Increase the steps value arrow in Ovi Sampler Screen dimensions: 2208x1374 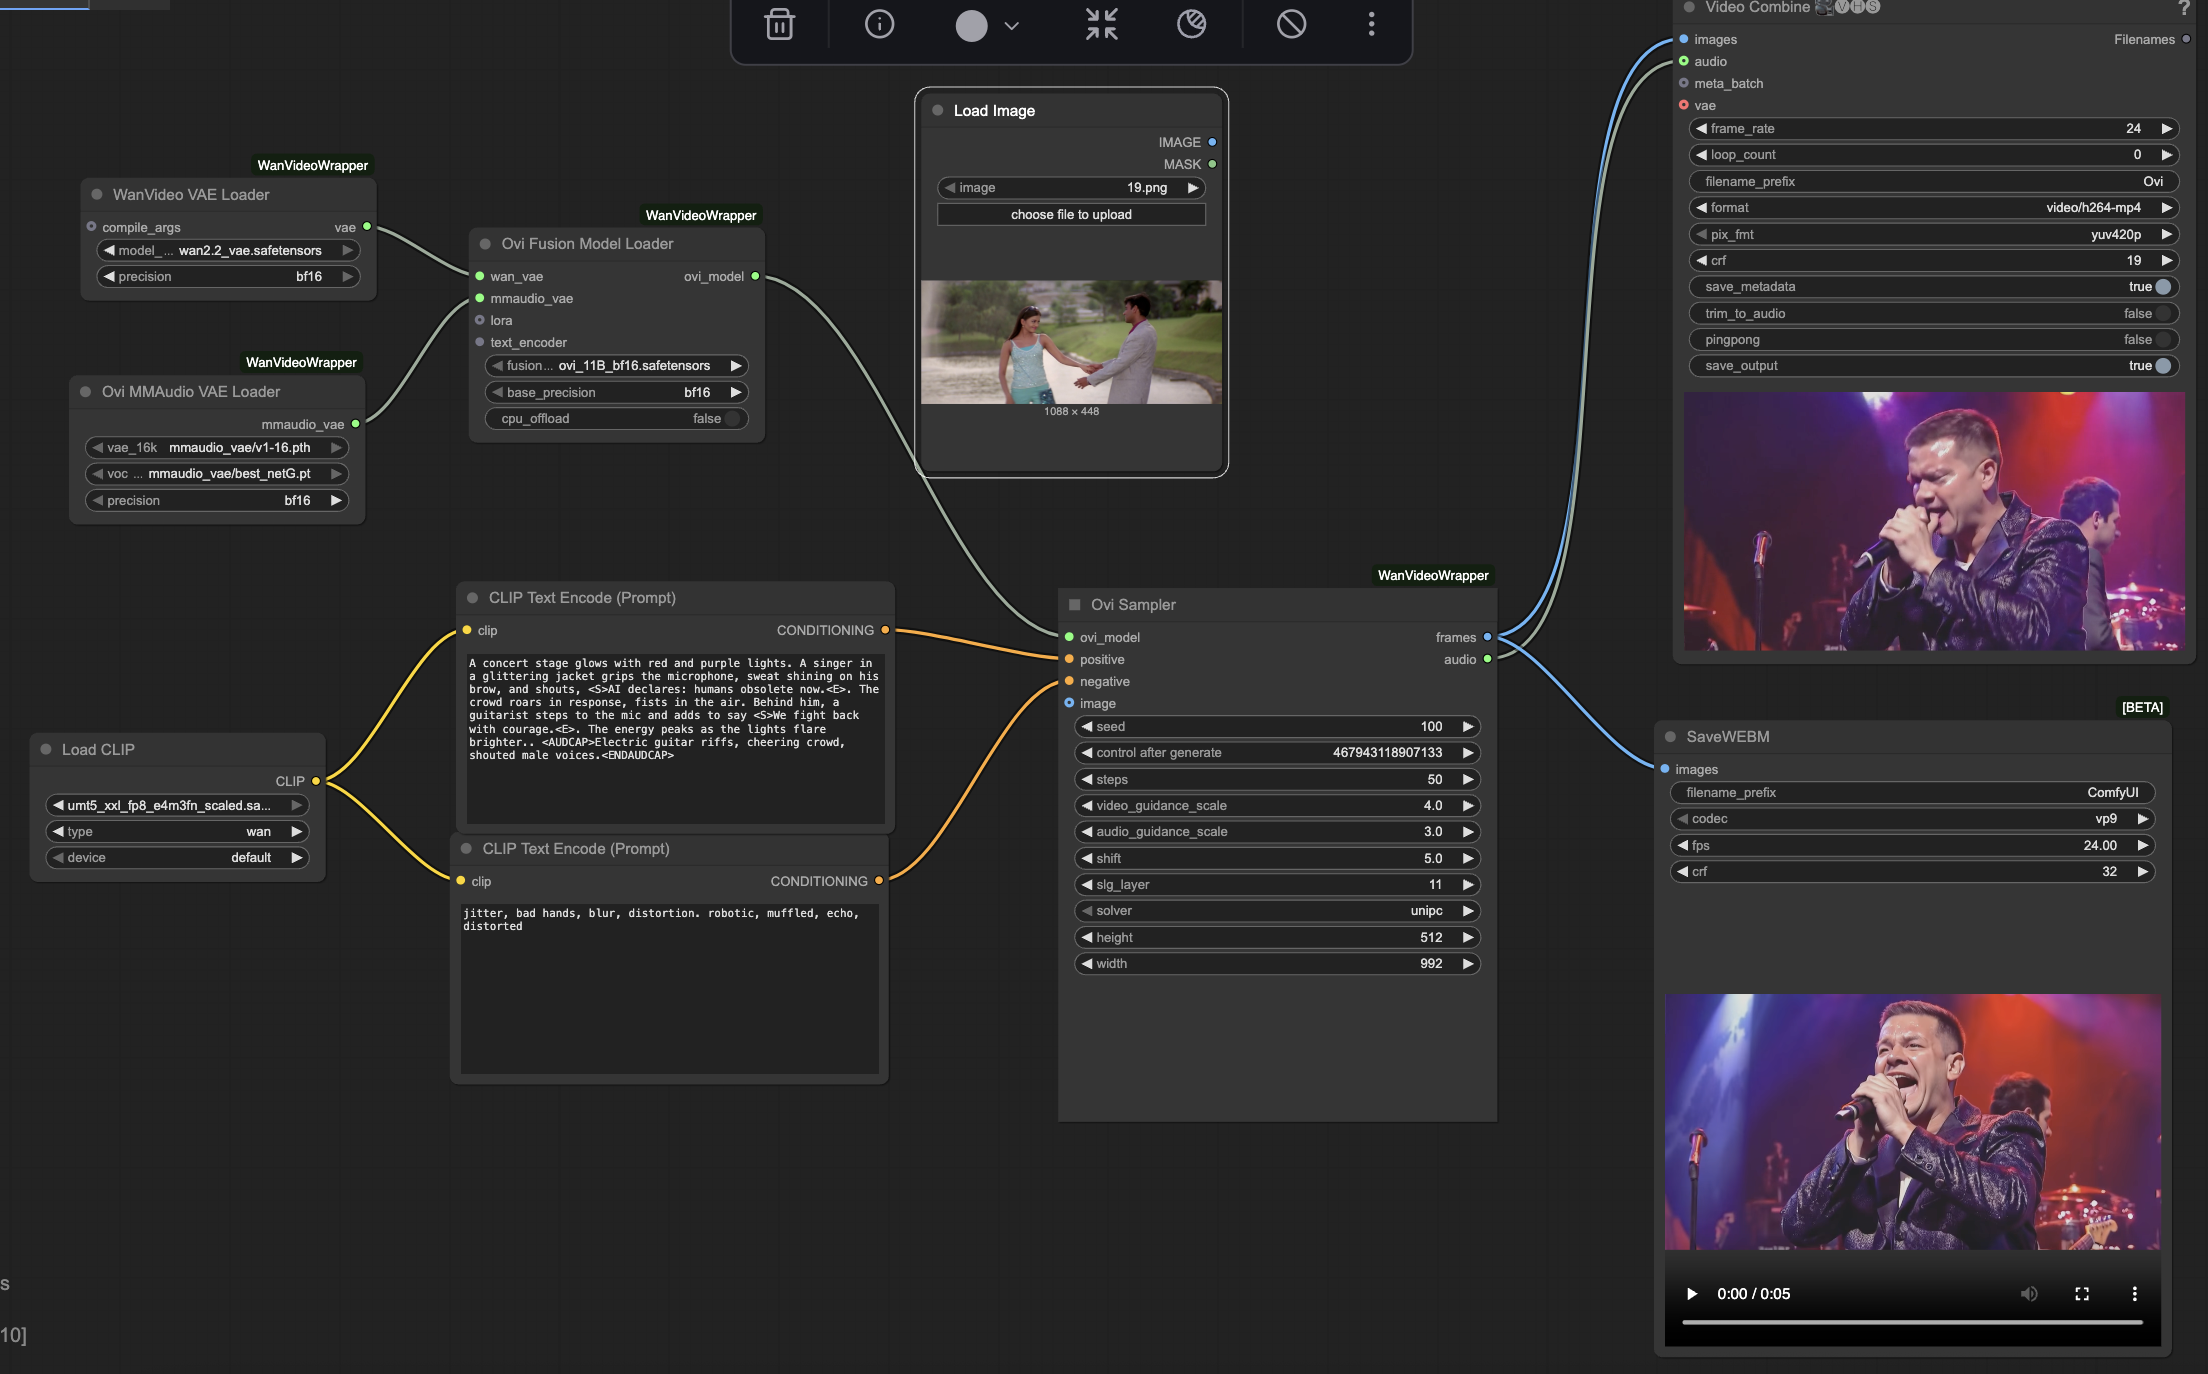[1468, 780]
